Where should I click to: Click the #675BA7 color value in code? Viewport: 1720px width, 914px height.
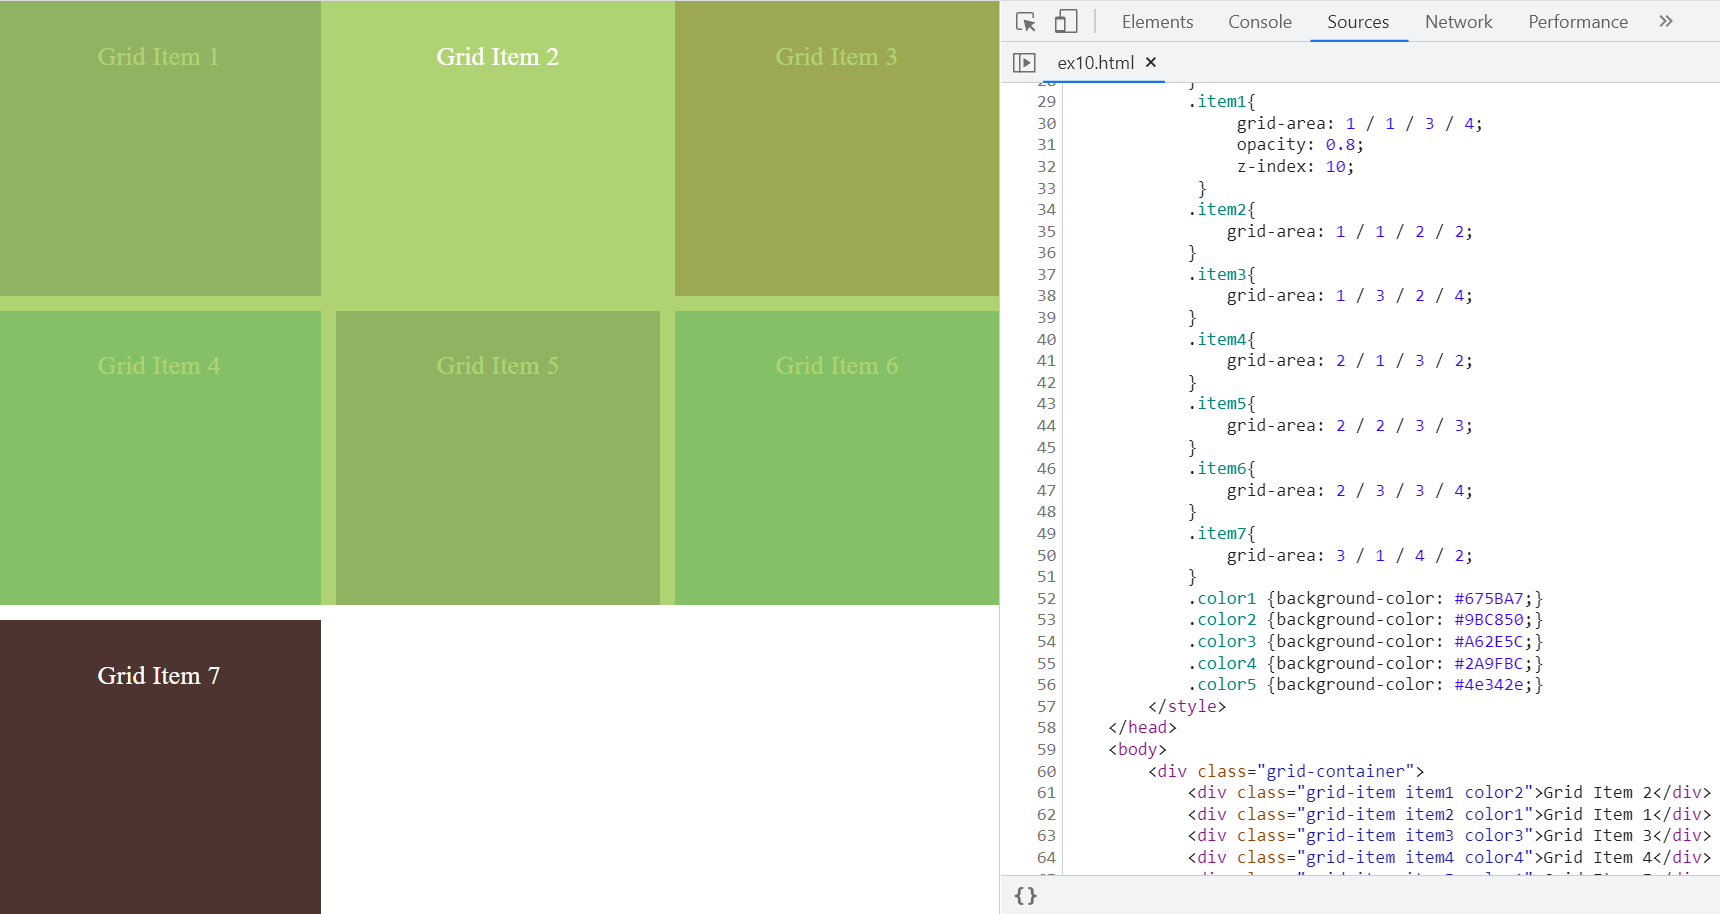[x=1488, y=598]
